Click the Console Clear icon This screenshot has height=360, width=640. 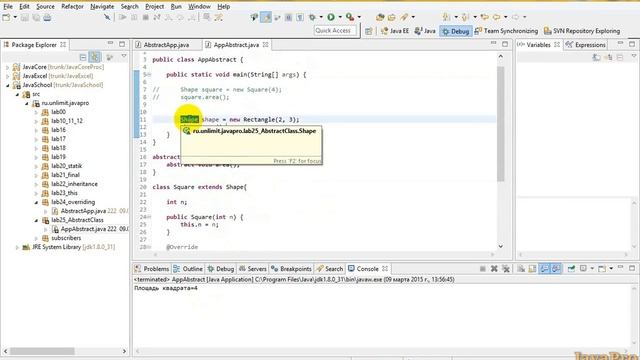click(521, 269)
